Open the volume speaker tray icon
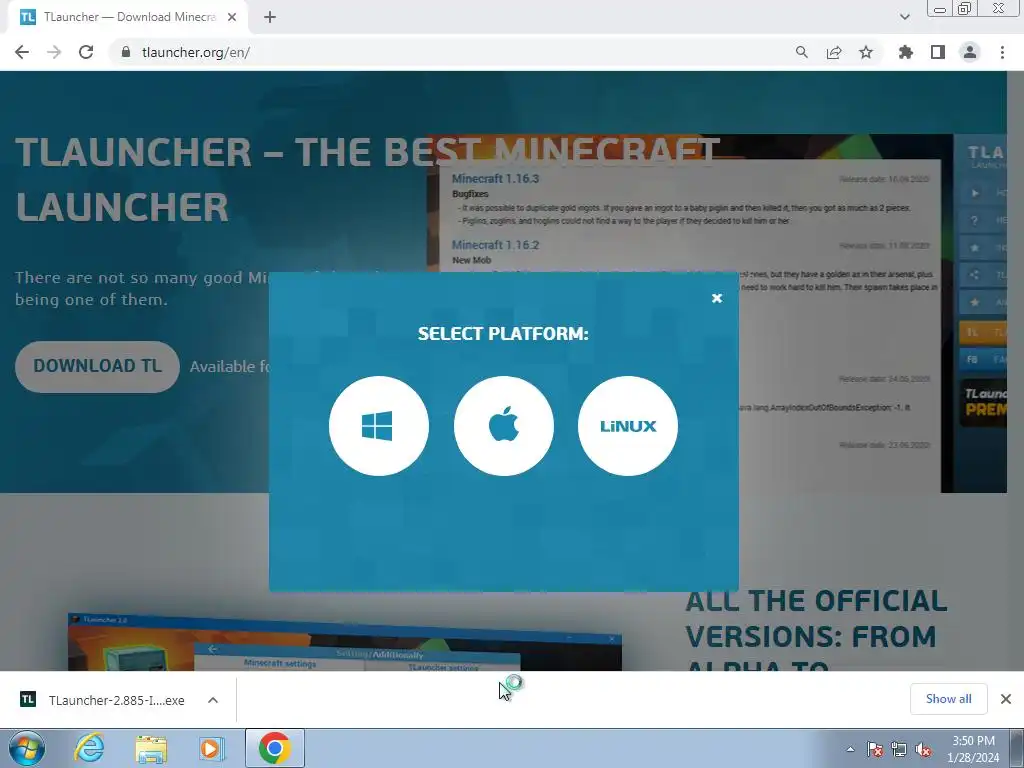 (x=923, y=749)
